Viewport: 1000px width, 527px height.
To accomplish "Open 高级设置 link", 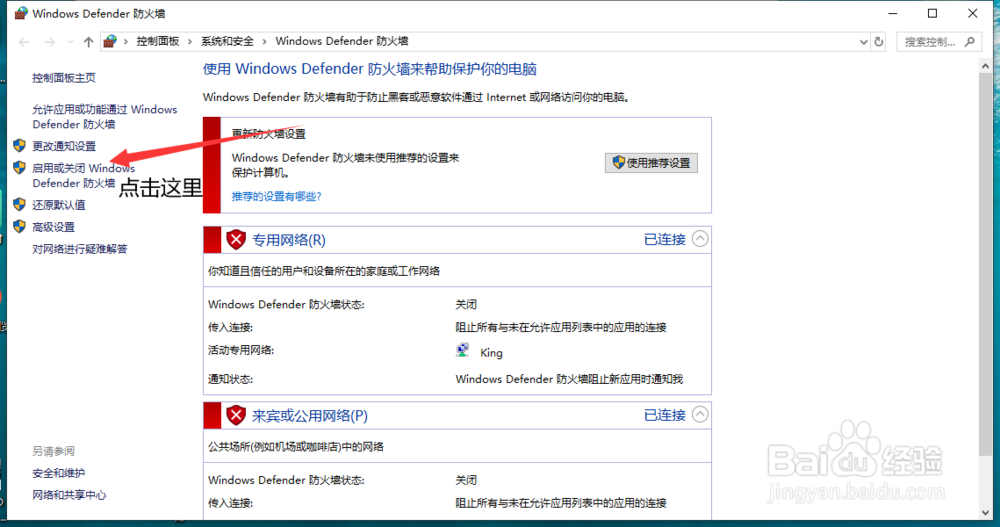I will (x=54, y=227).
